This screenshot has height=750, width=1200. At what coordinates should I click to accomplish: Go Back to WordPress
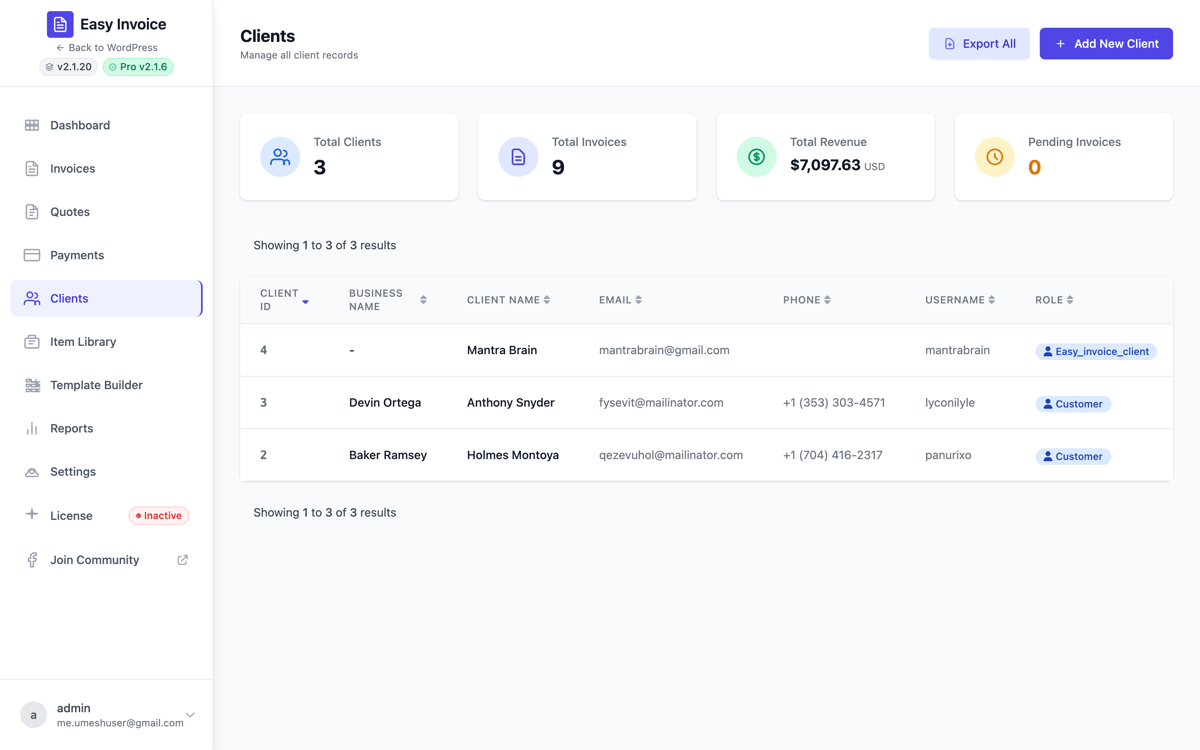click(107, 47)
